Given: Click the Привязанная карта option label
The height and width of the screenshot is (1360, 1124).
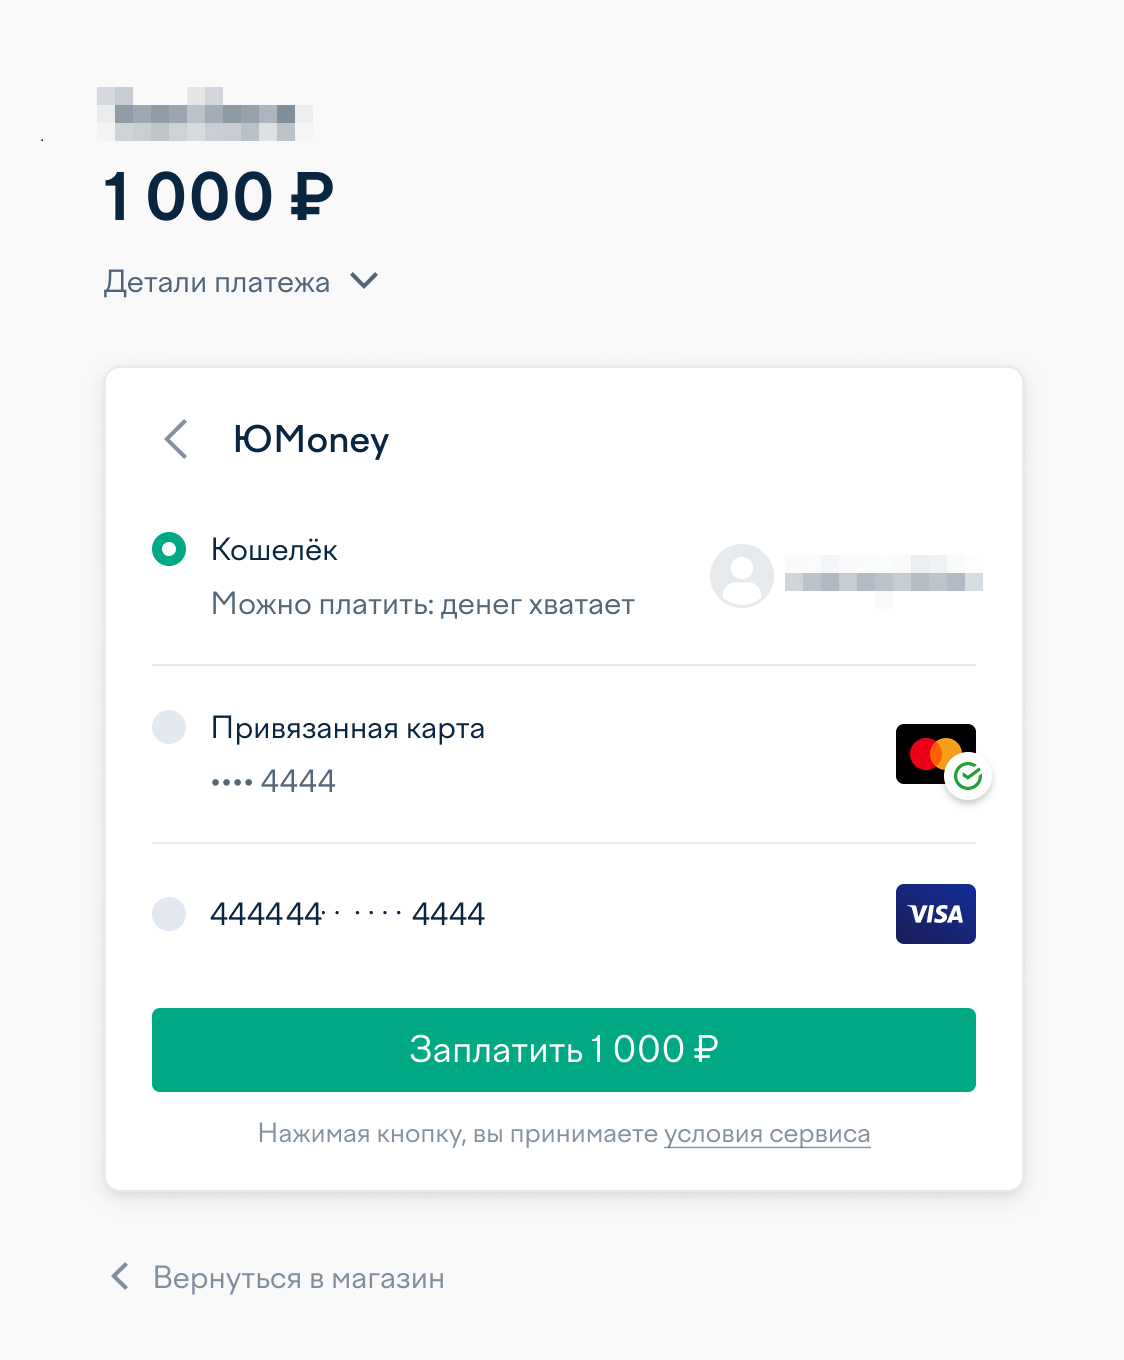Looking at the screenshot, I should 347,728.
